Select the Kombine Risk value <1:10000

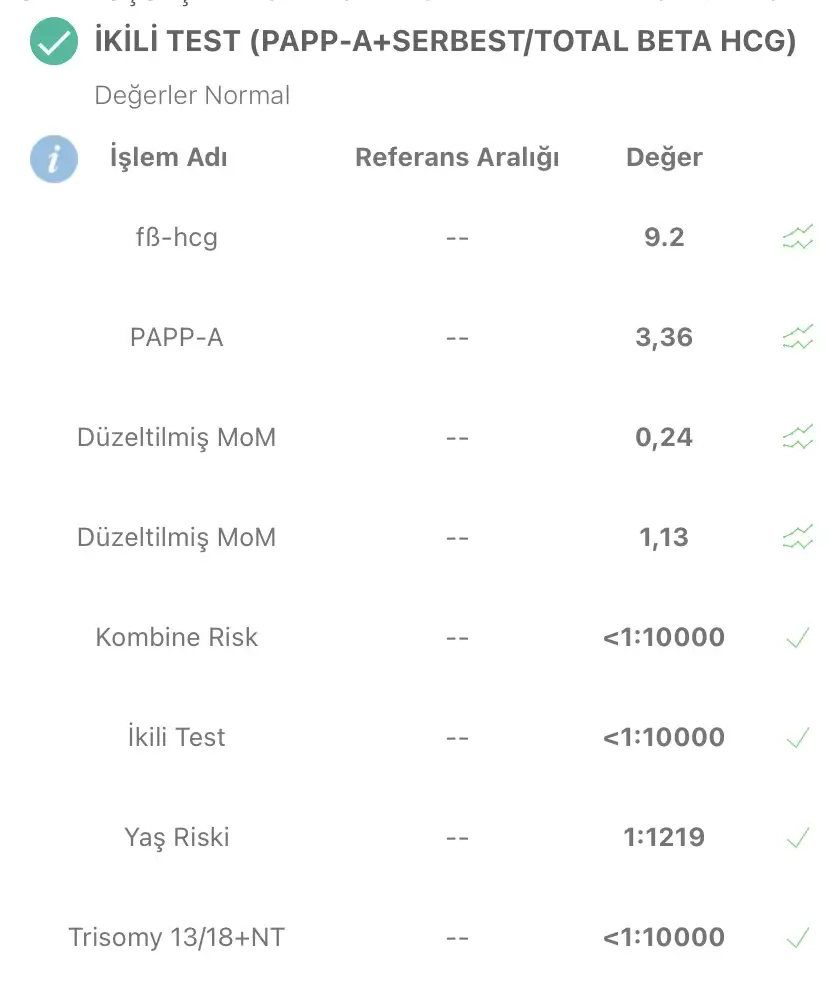tap(664, 637)
